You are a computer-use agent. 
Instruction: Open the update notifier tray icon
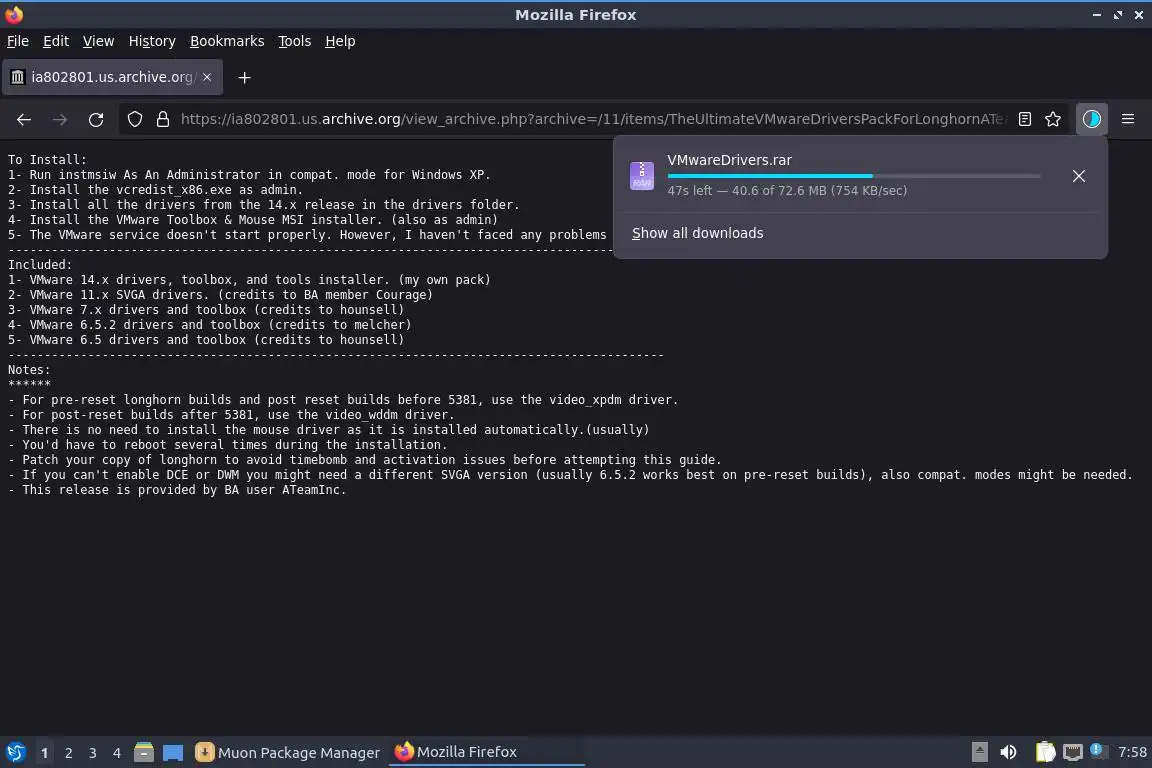coord(1096,750)
